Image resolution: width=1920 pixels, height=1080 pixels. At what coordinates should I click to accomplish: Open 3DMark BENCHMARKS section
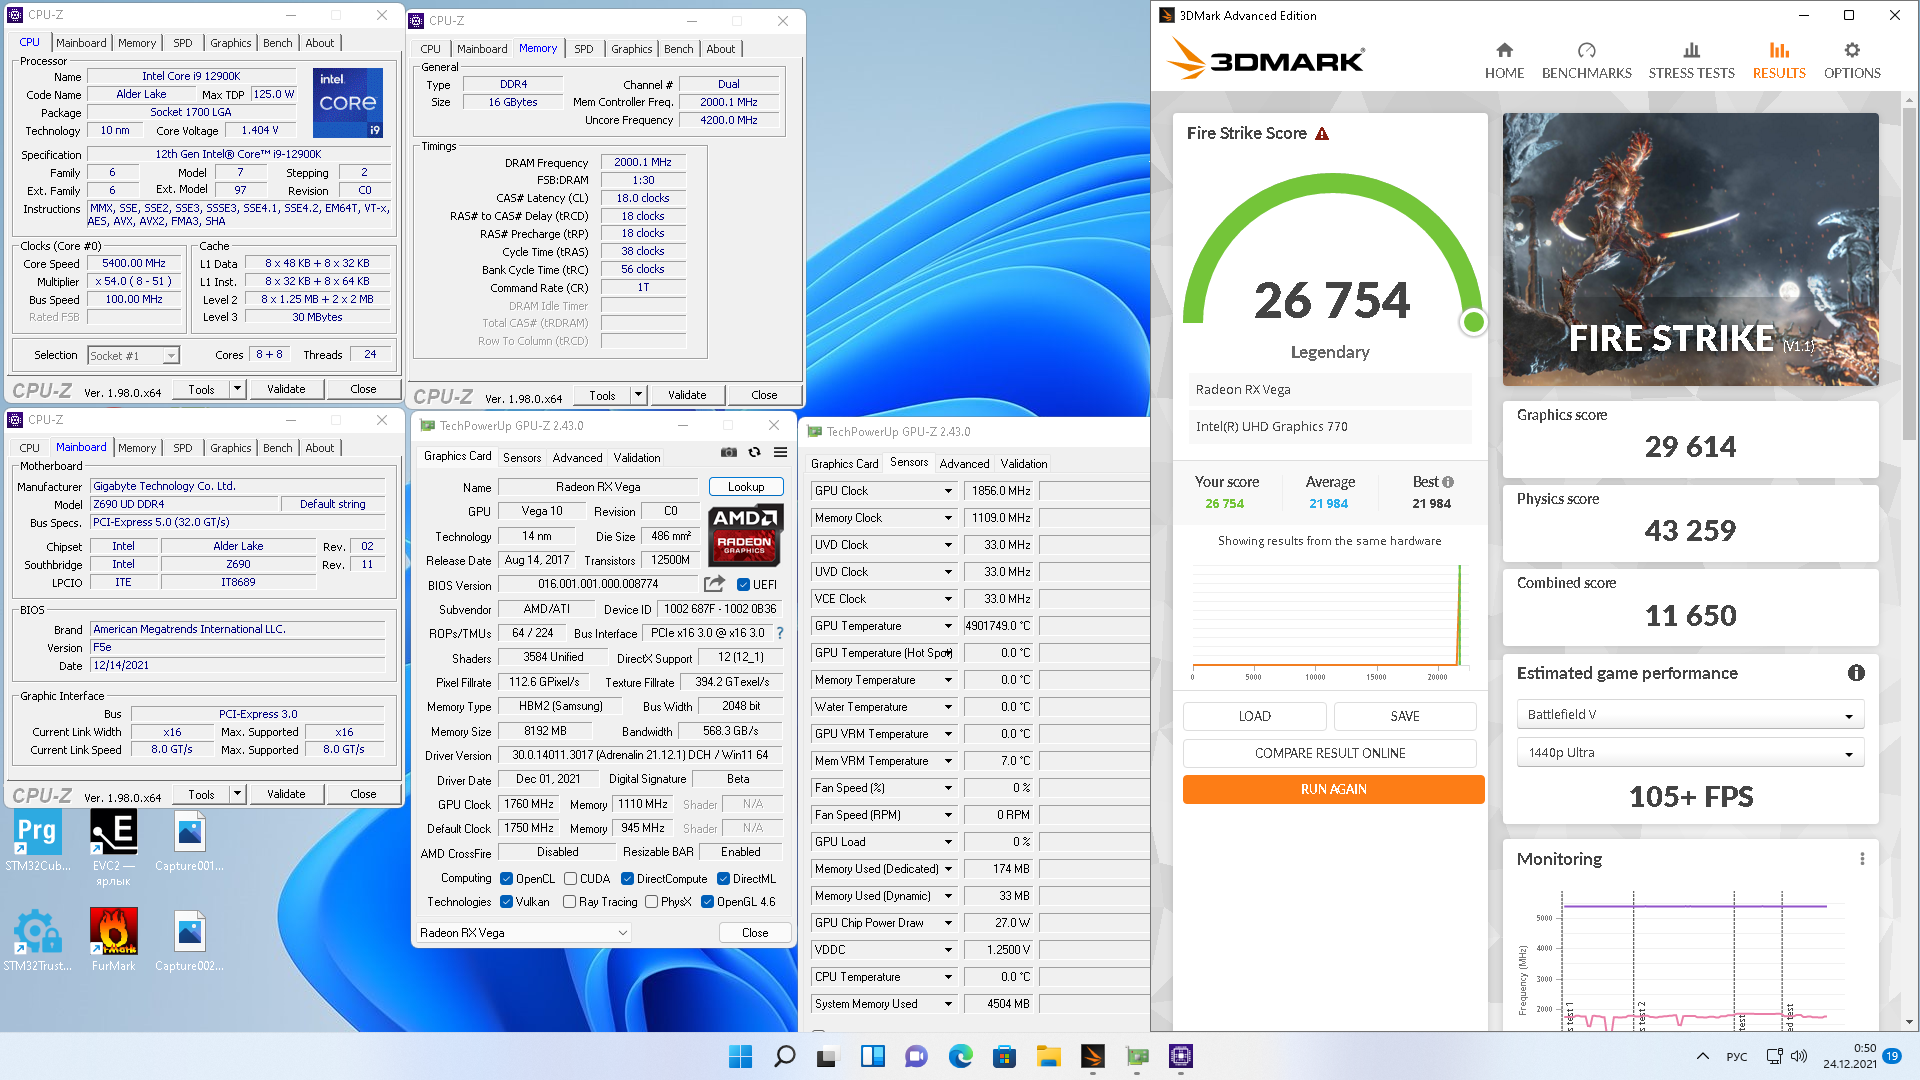click(x=1586, y=60)
